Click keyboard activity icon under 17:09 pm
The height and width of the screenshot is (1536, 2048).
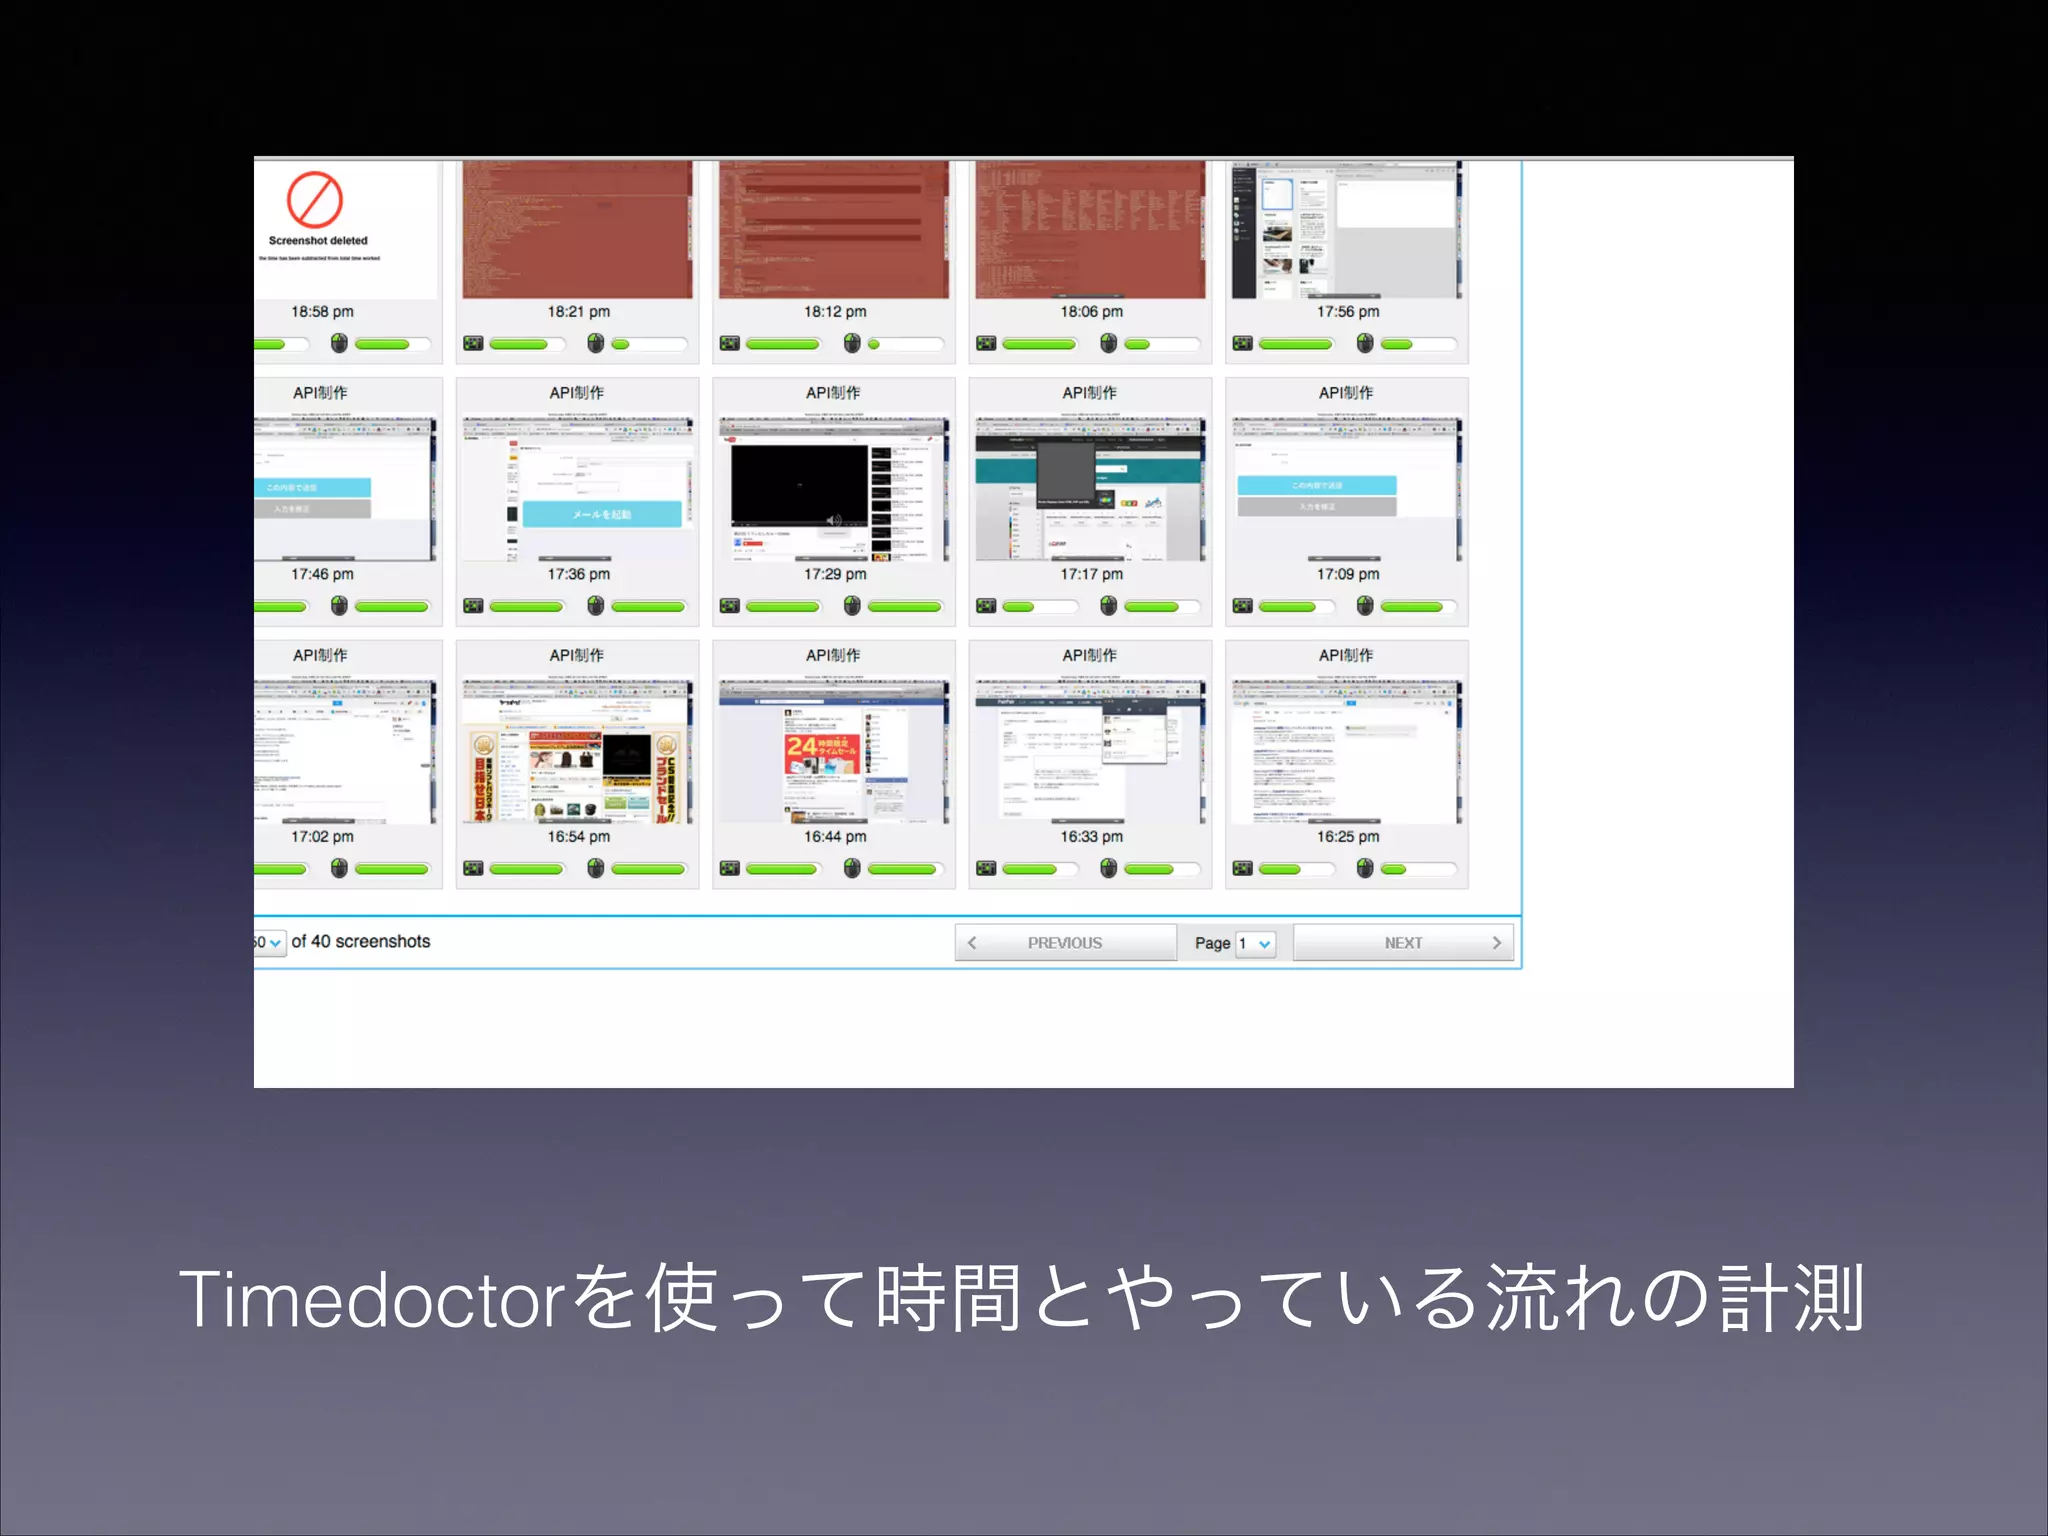1243,606
